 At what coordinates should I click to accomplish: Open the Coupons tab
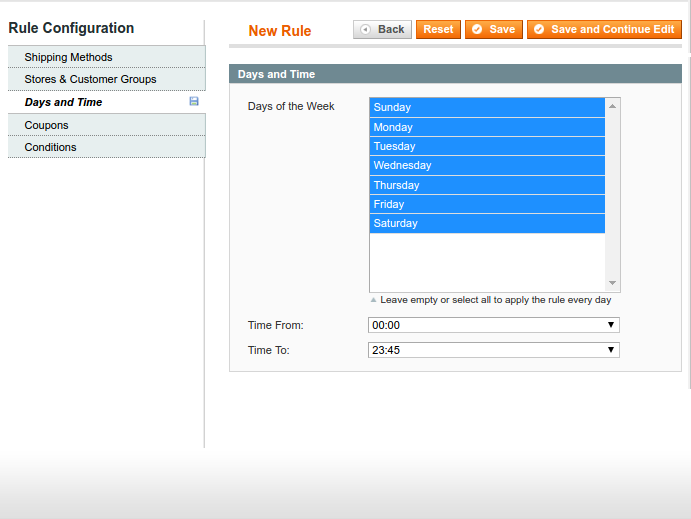[x=46, y=125]
